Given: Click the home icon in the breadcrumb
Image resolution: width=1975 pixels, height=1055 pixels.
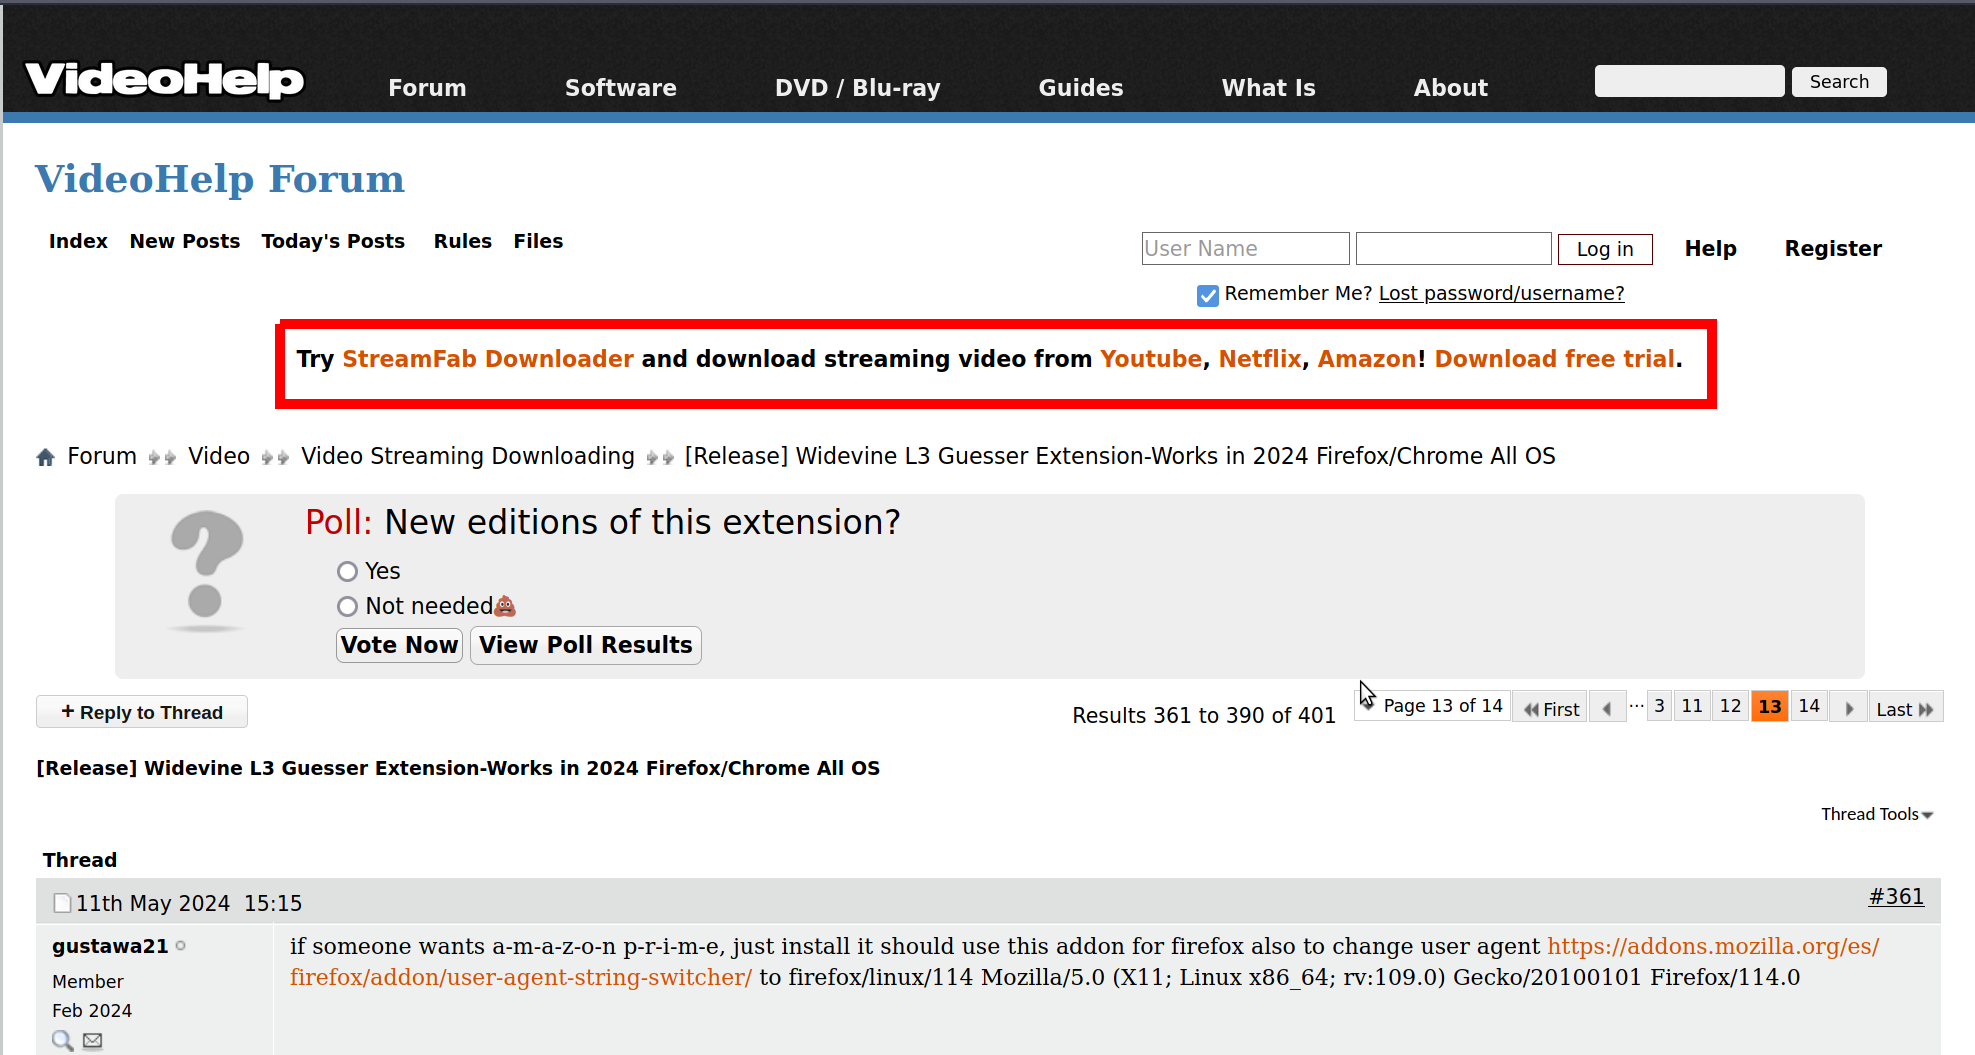Looking at the screenshot, I should (45, 457).
